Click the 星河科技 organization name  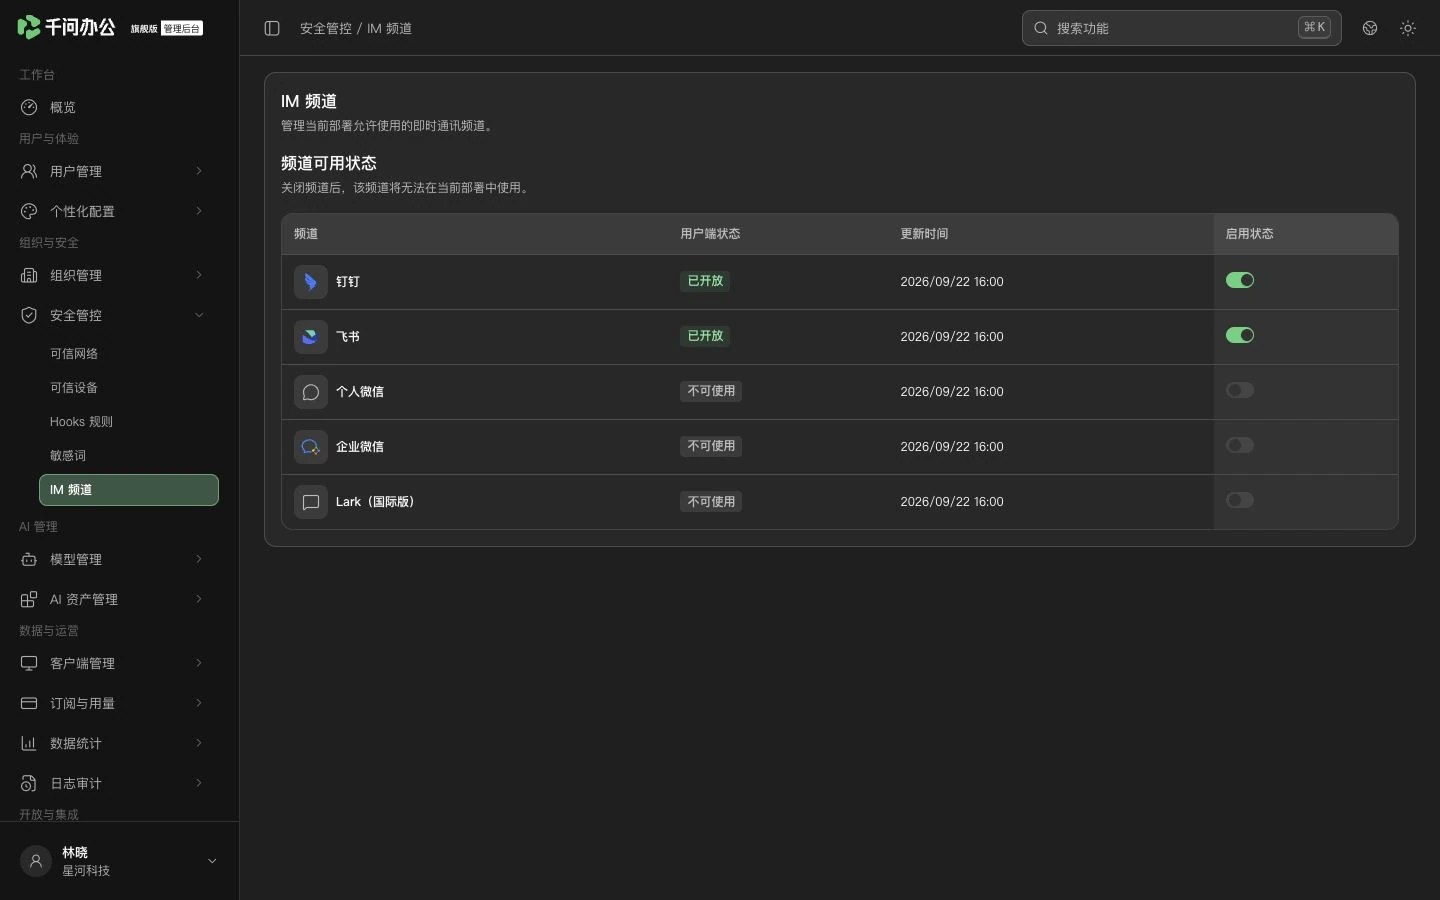click(x=86, y=871)
